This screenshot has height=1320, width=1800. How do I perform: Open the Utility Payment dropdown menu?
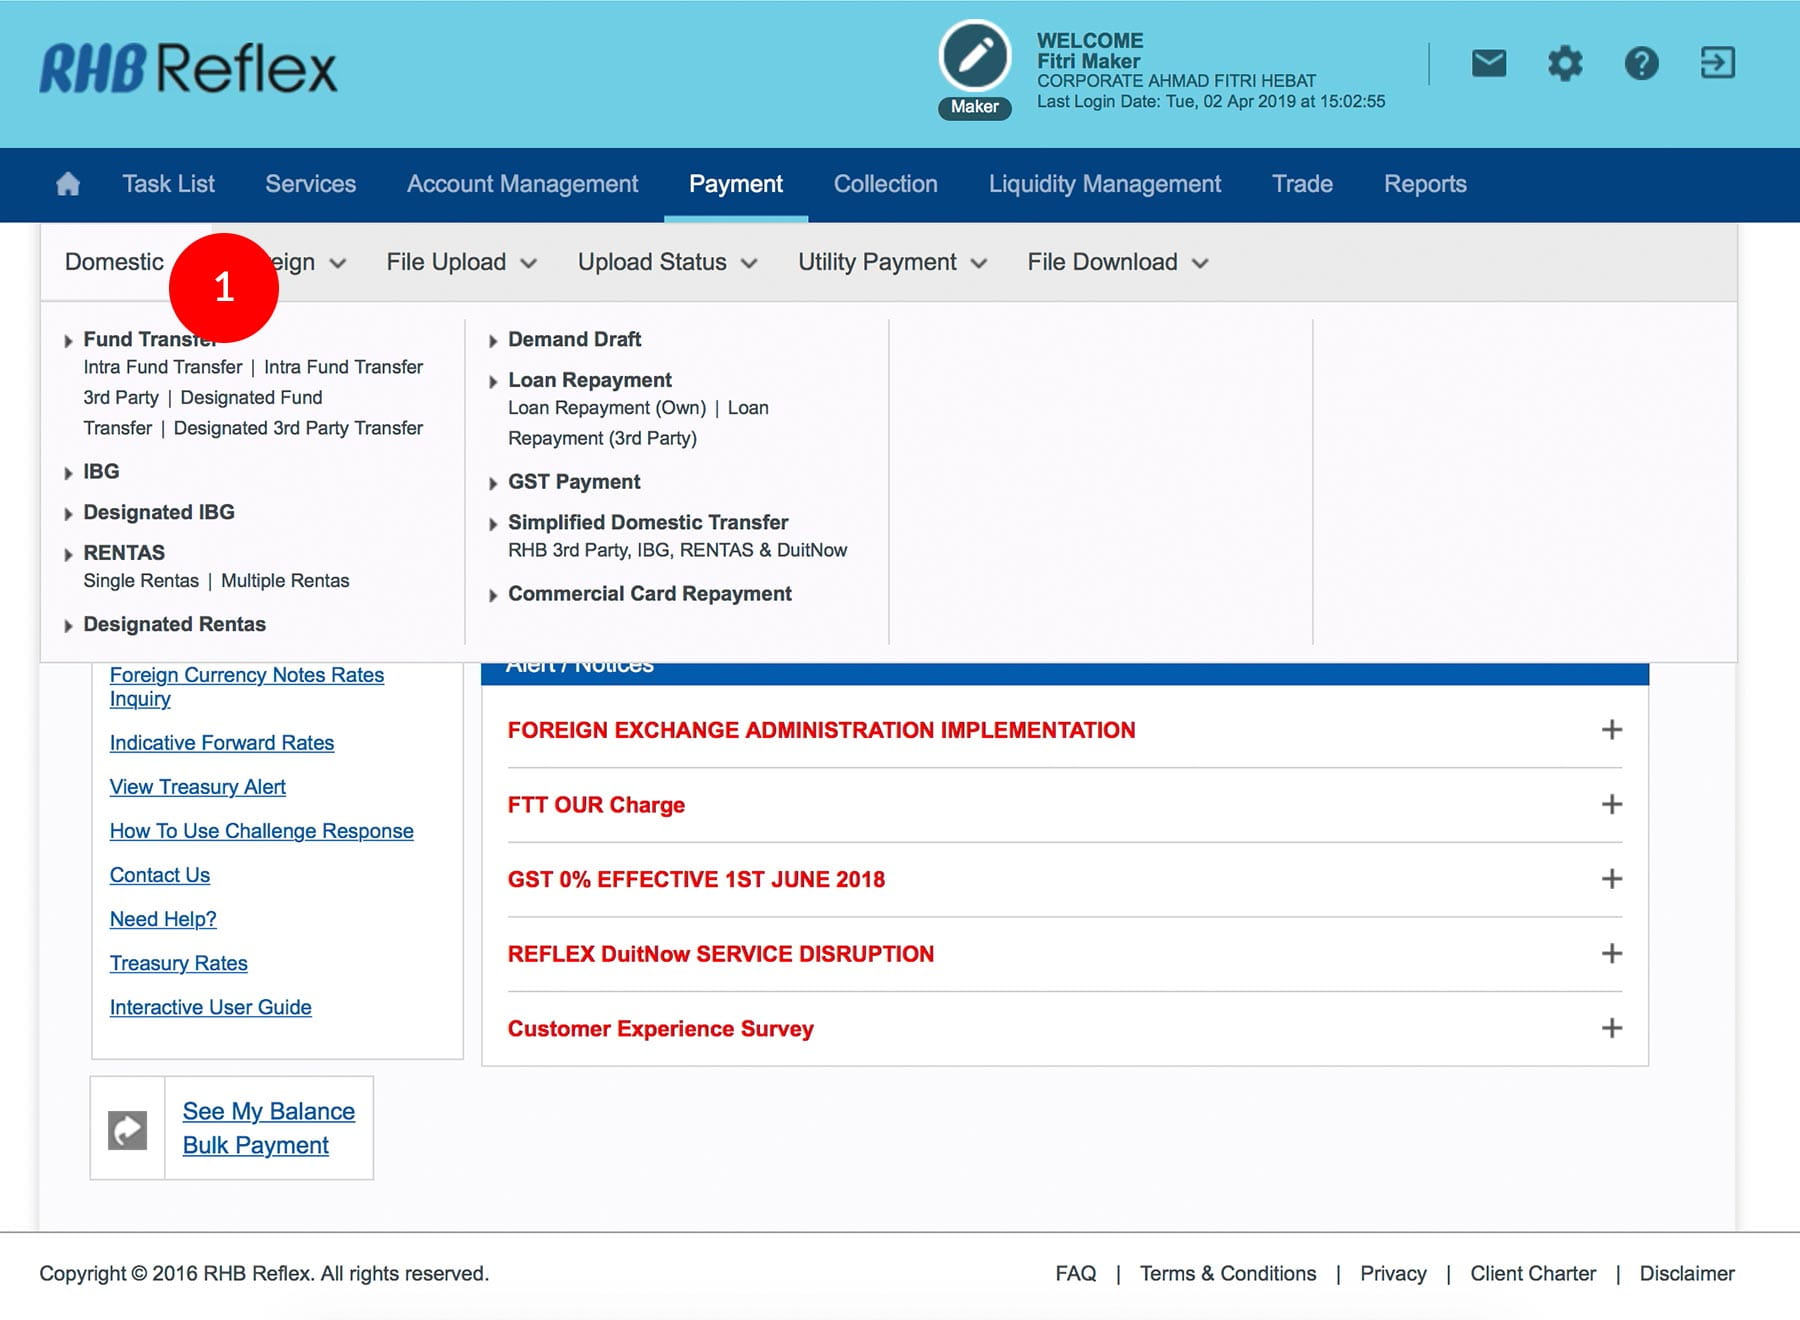click(x=892, y=262)
